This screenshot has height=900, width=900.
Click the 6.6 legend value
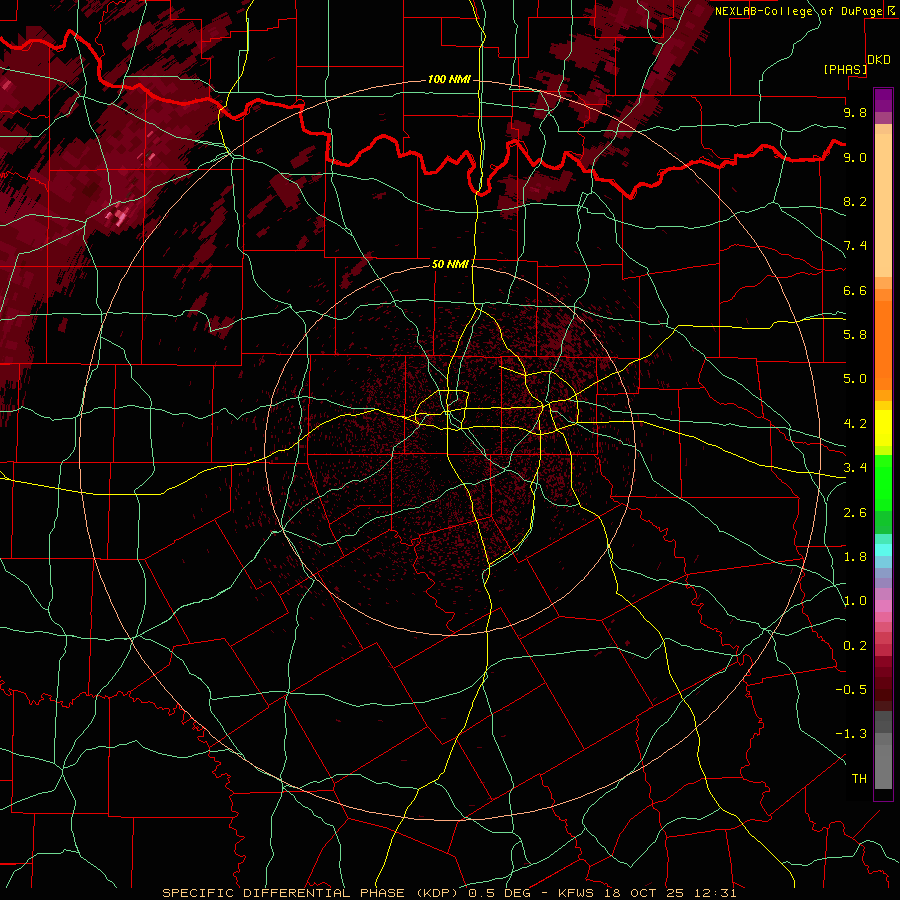[x=855, y=290]
